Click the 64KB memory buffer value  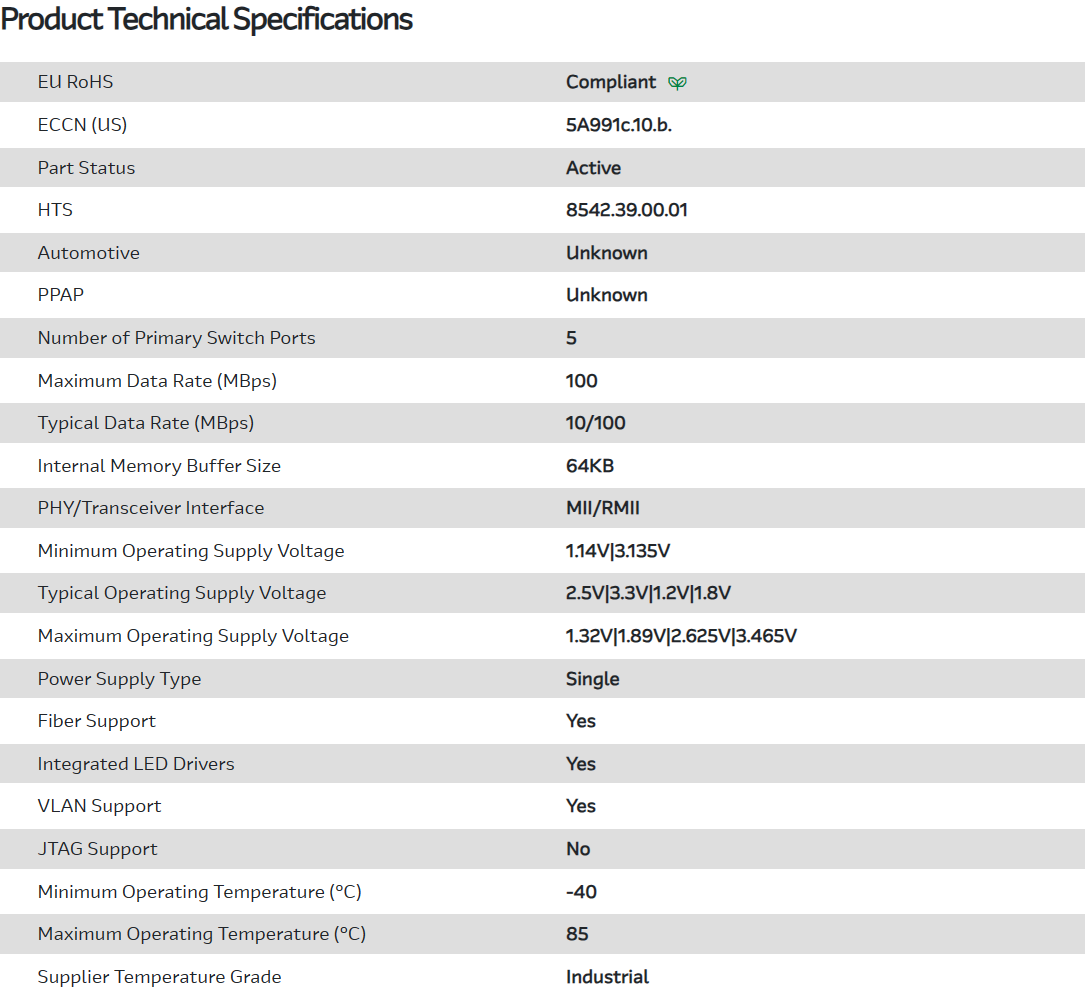tap(589, 466)
